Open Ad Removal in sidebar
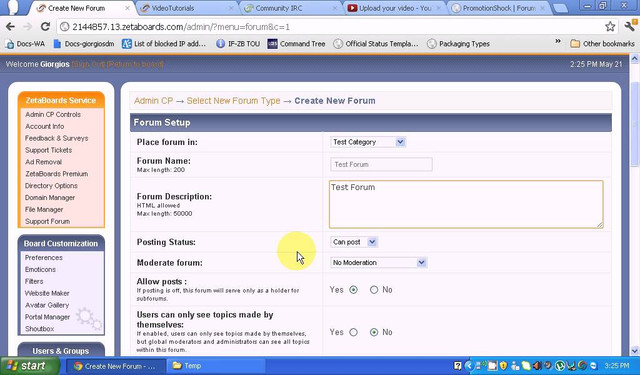 [43, 162]
